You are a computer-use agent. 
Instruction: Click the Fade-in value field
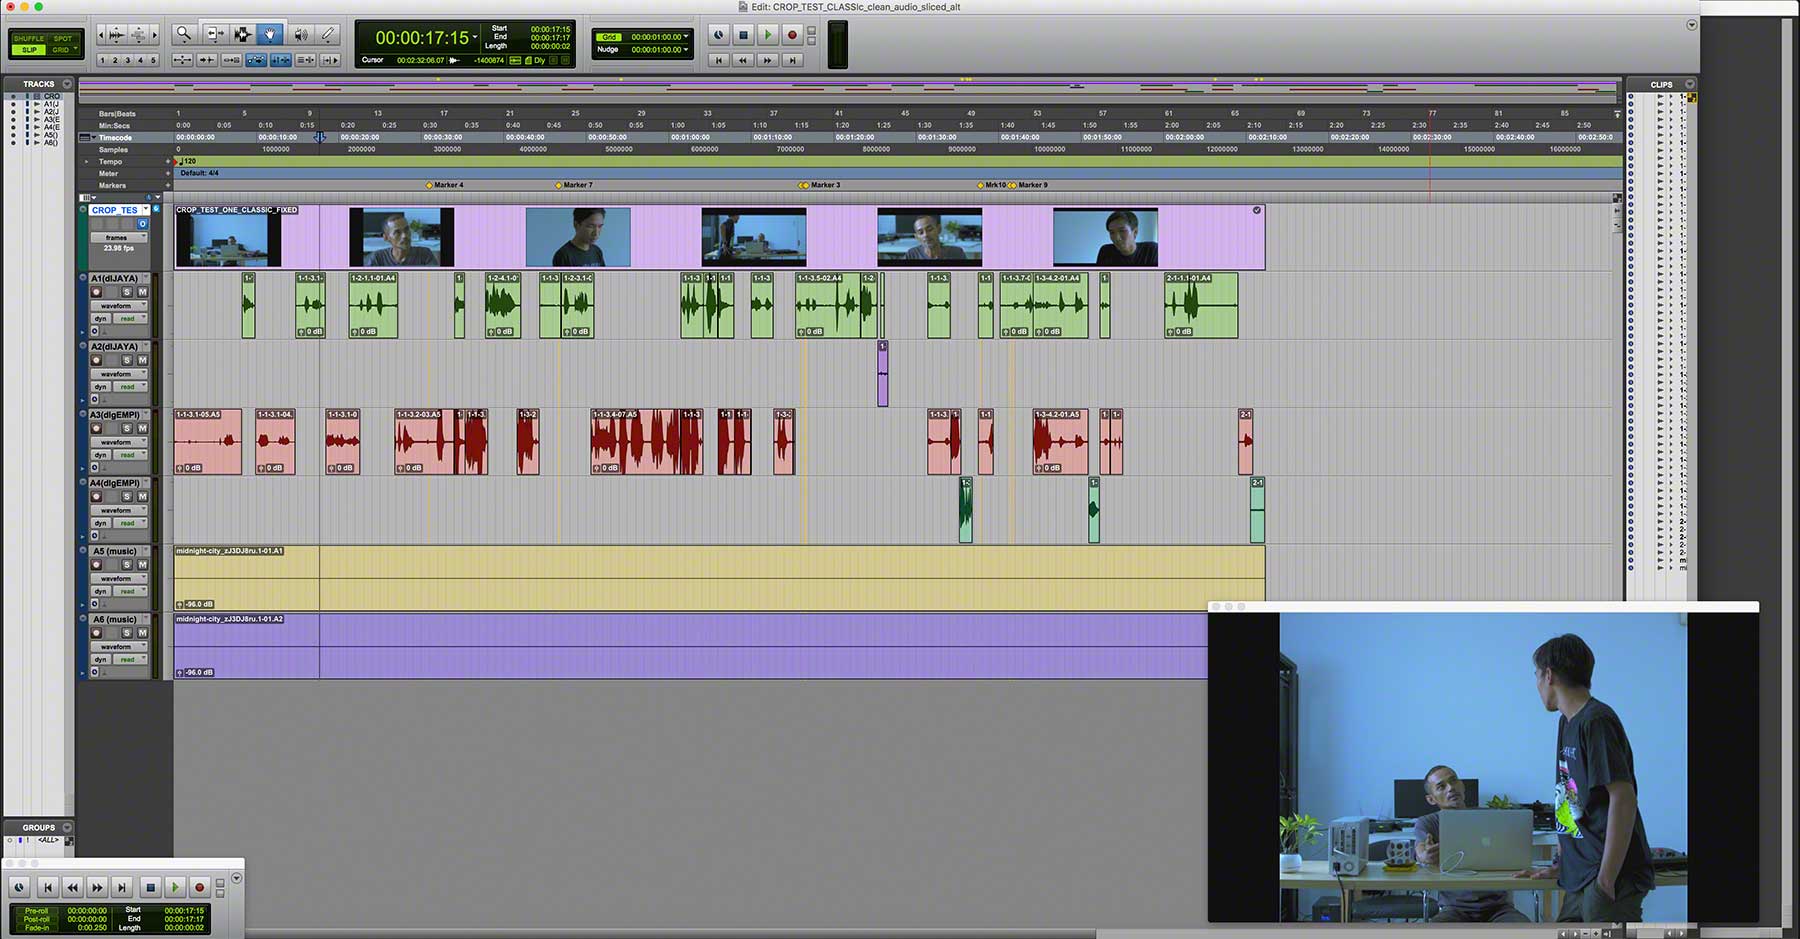point(91,928)
